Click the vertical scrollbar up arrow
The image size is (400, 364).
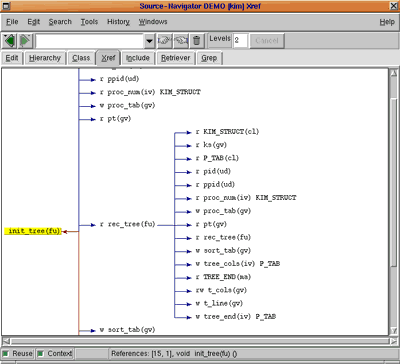click(x=393, y=73)
